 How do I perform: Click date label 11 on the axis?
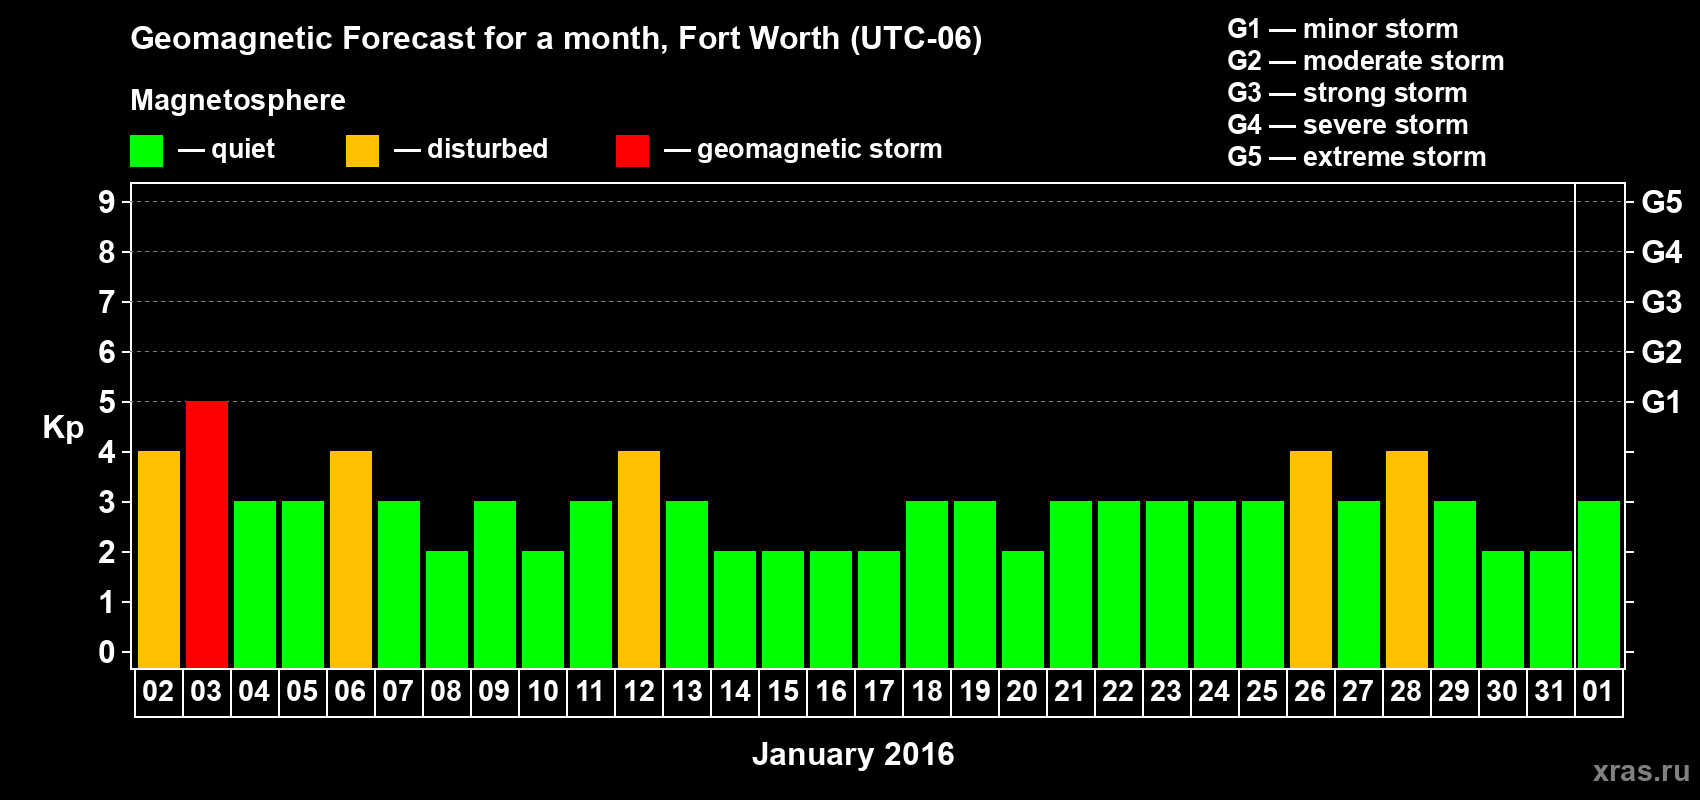tap(590, 691)
